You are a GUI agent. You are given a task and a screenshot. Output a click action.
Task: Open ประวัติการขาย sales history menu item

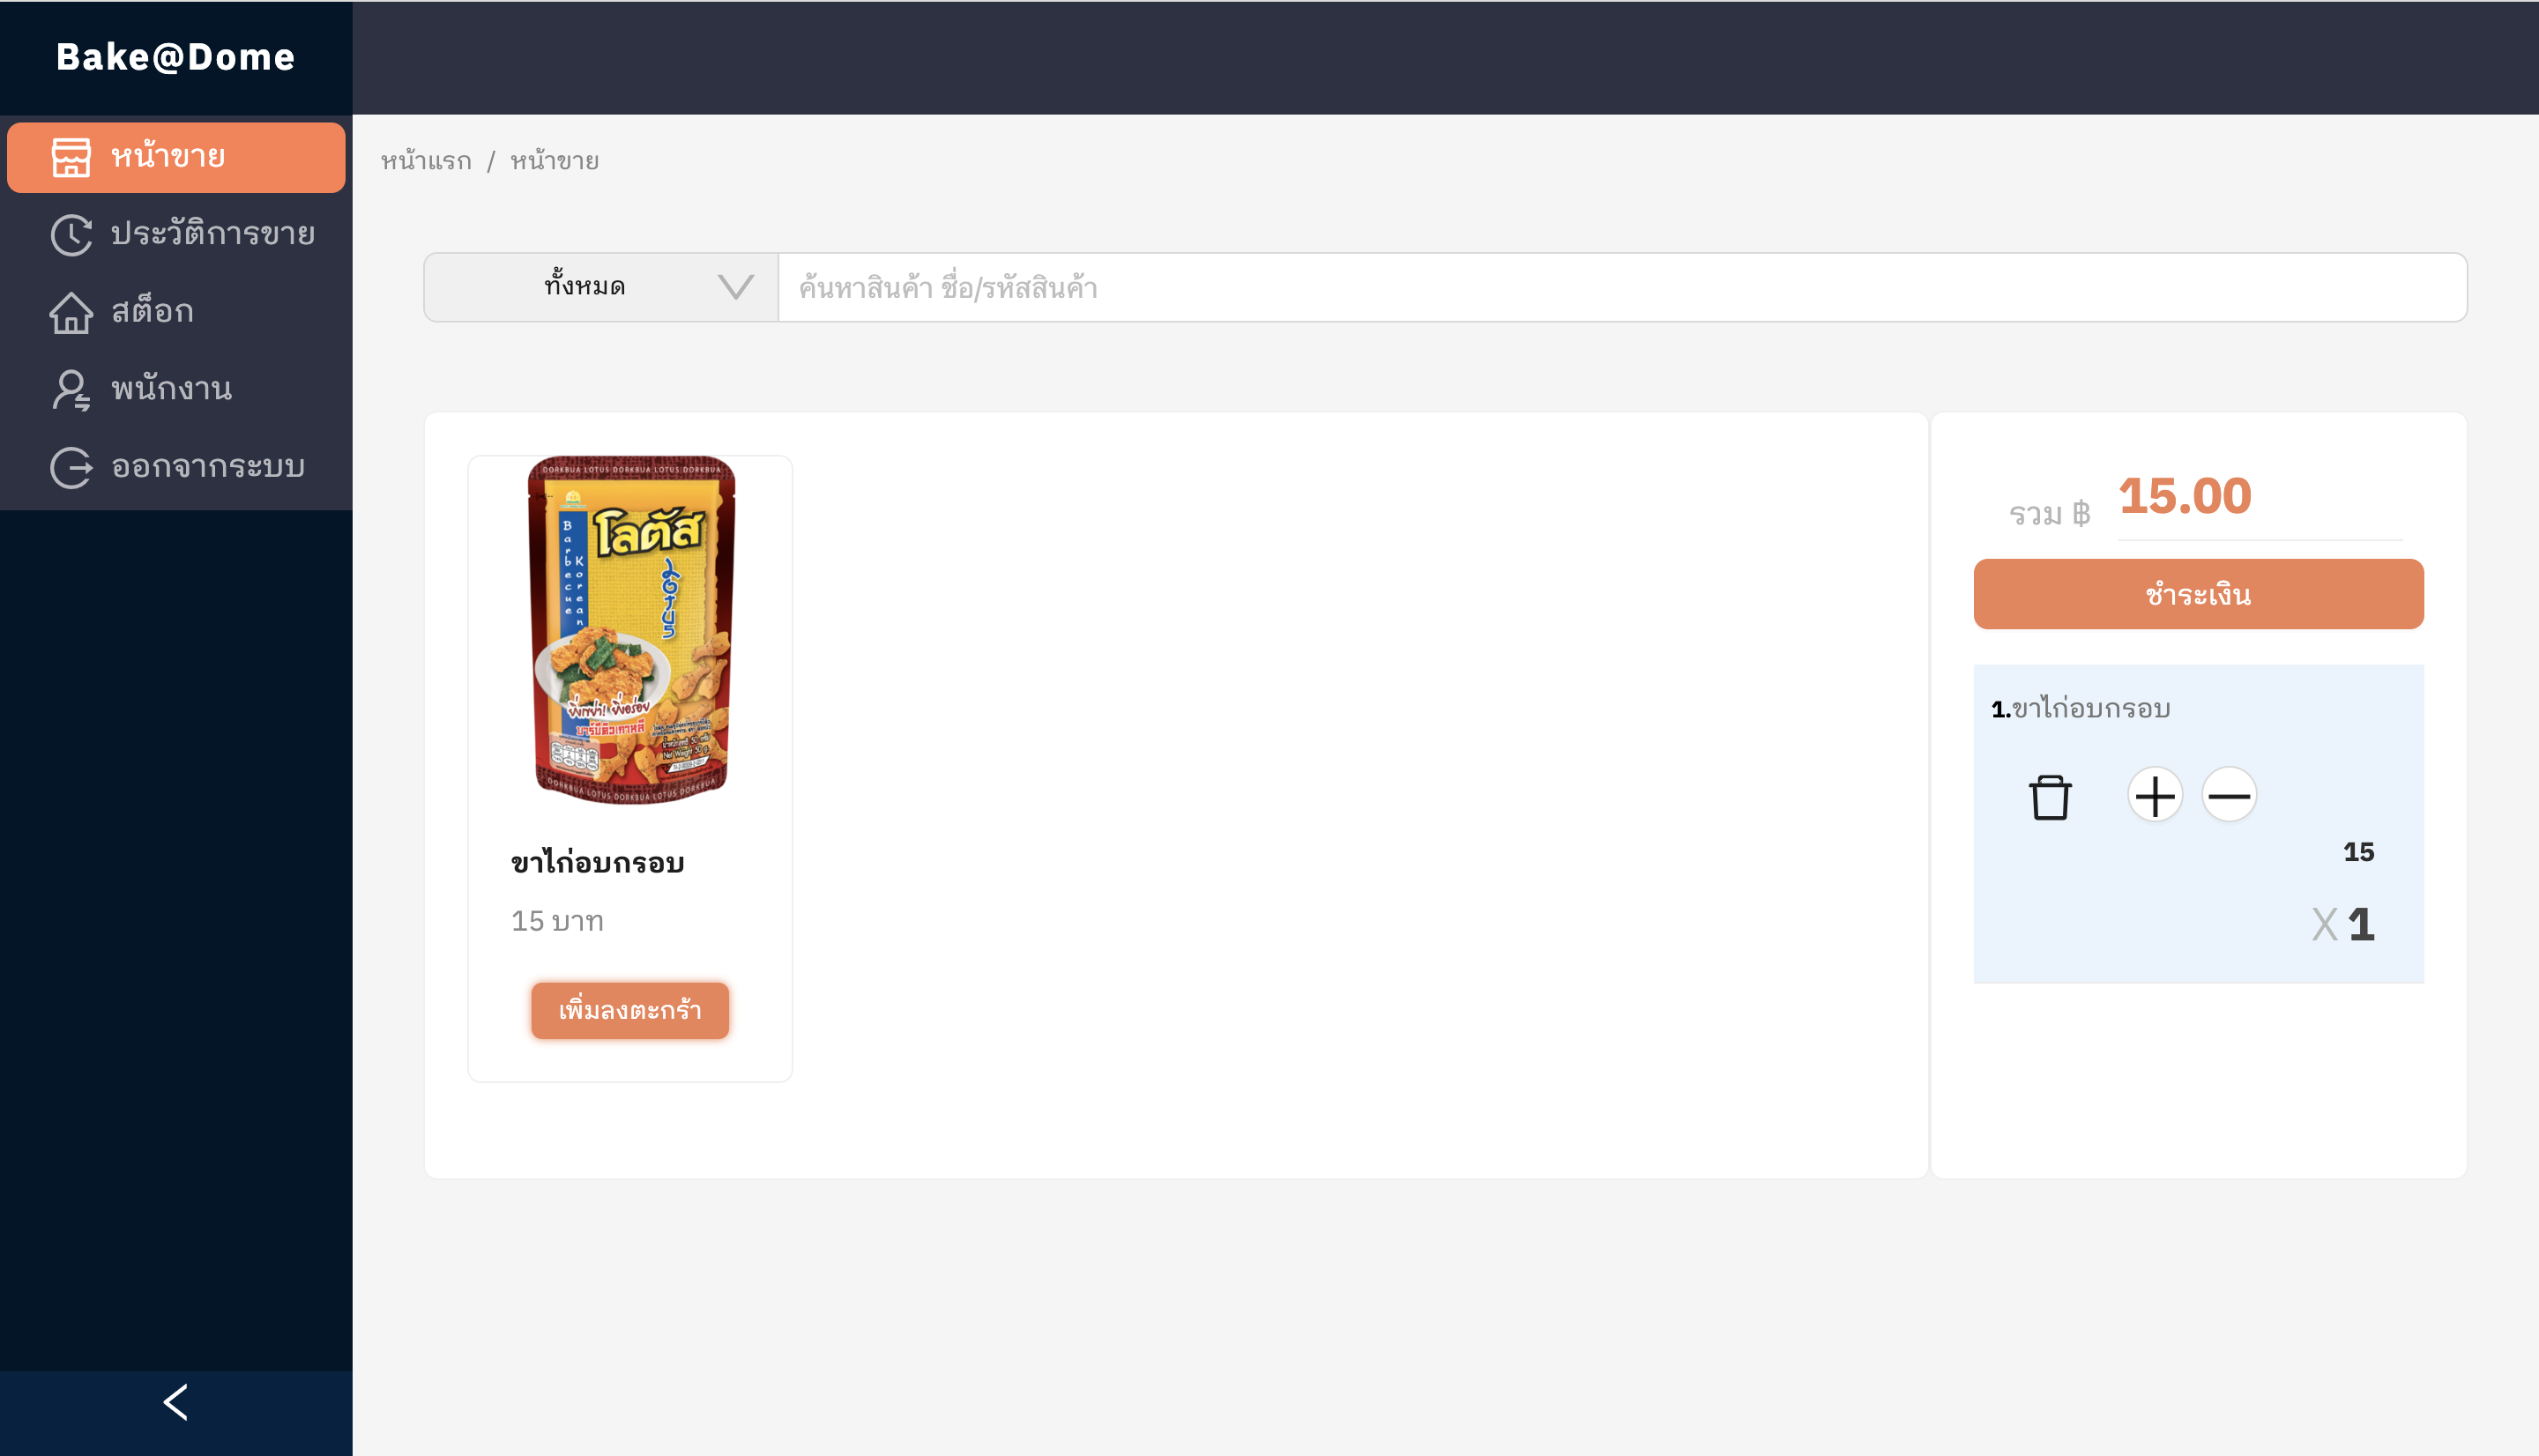tap(176, 235)
